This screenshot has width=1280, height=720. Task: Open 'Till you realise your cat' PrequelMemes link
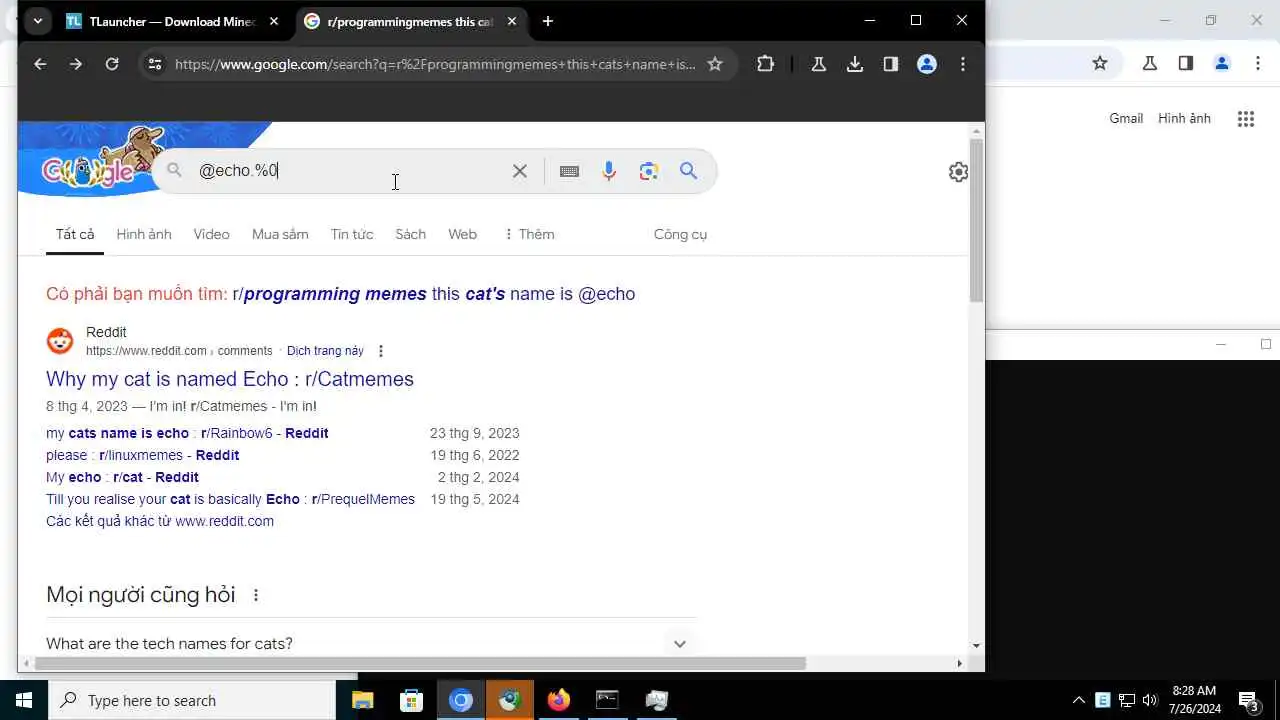click(x=230, y=499)
